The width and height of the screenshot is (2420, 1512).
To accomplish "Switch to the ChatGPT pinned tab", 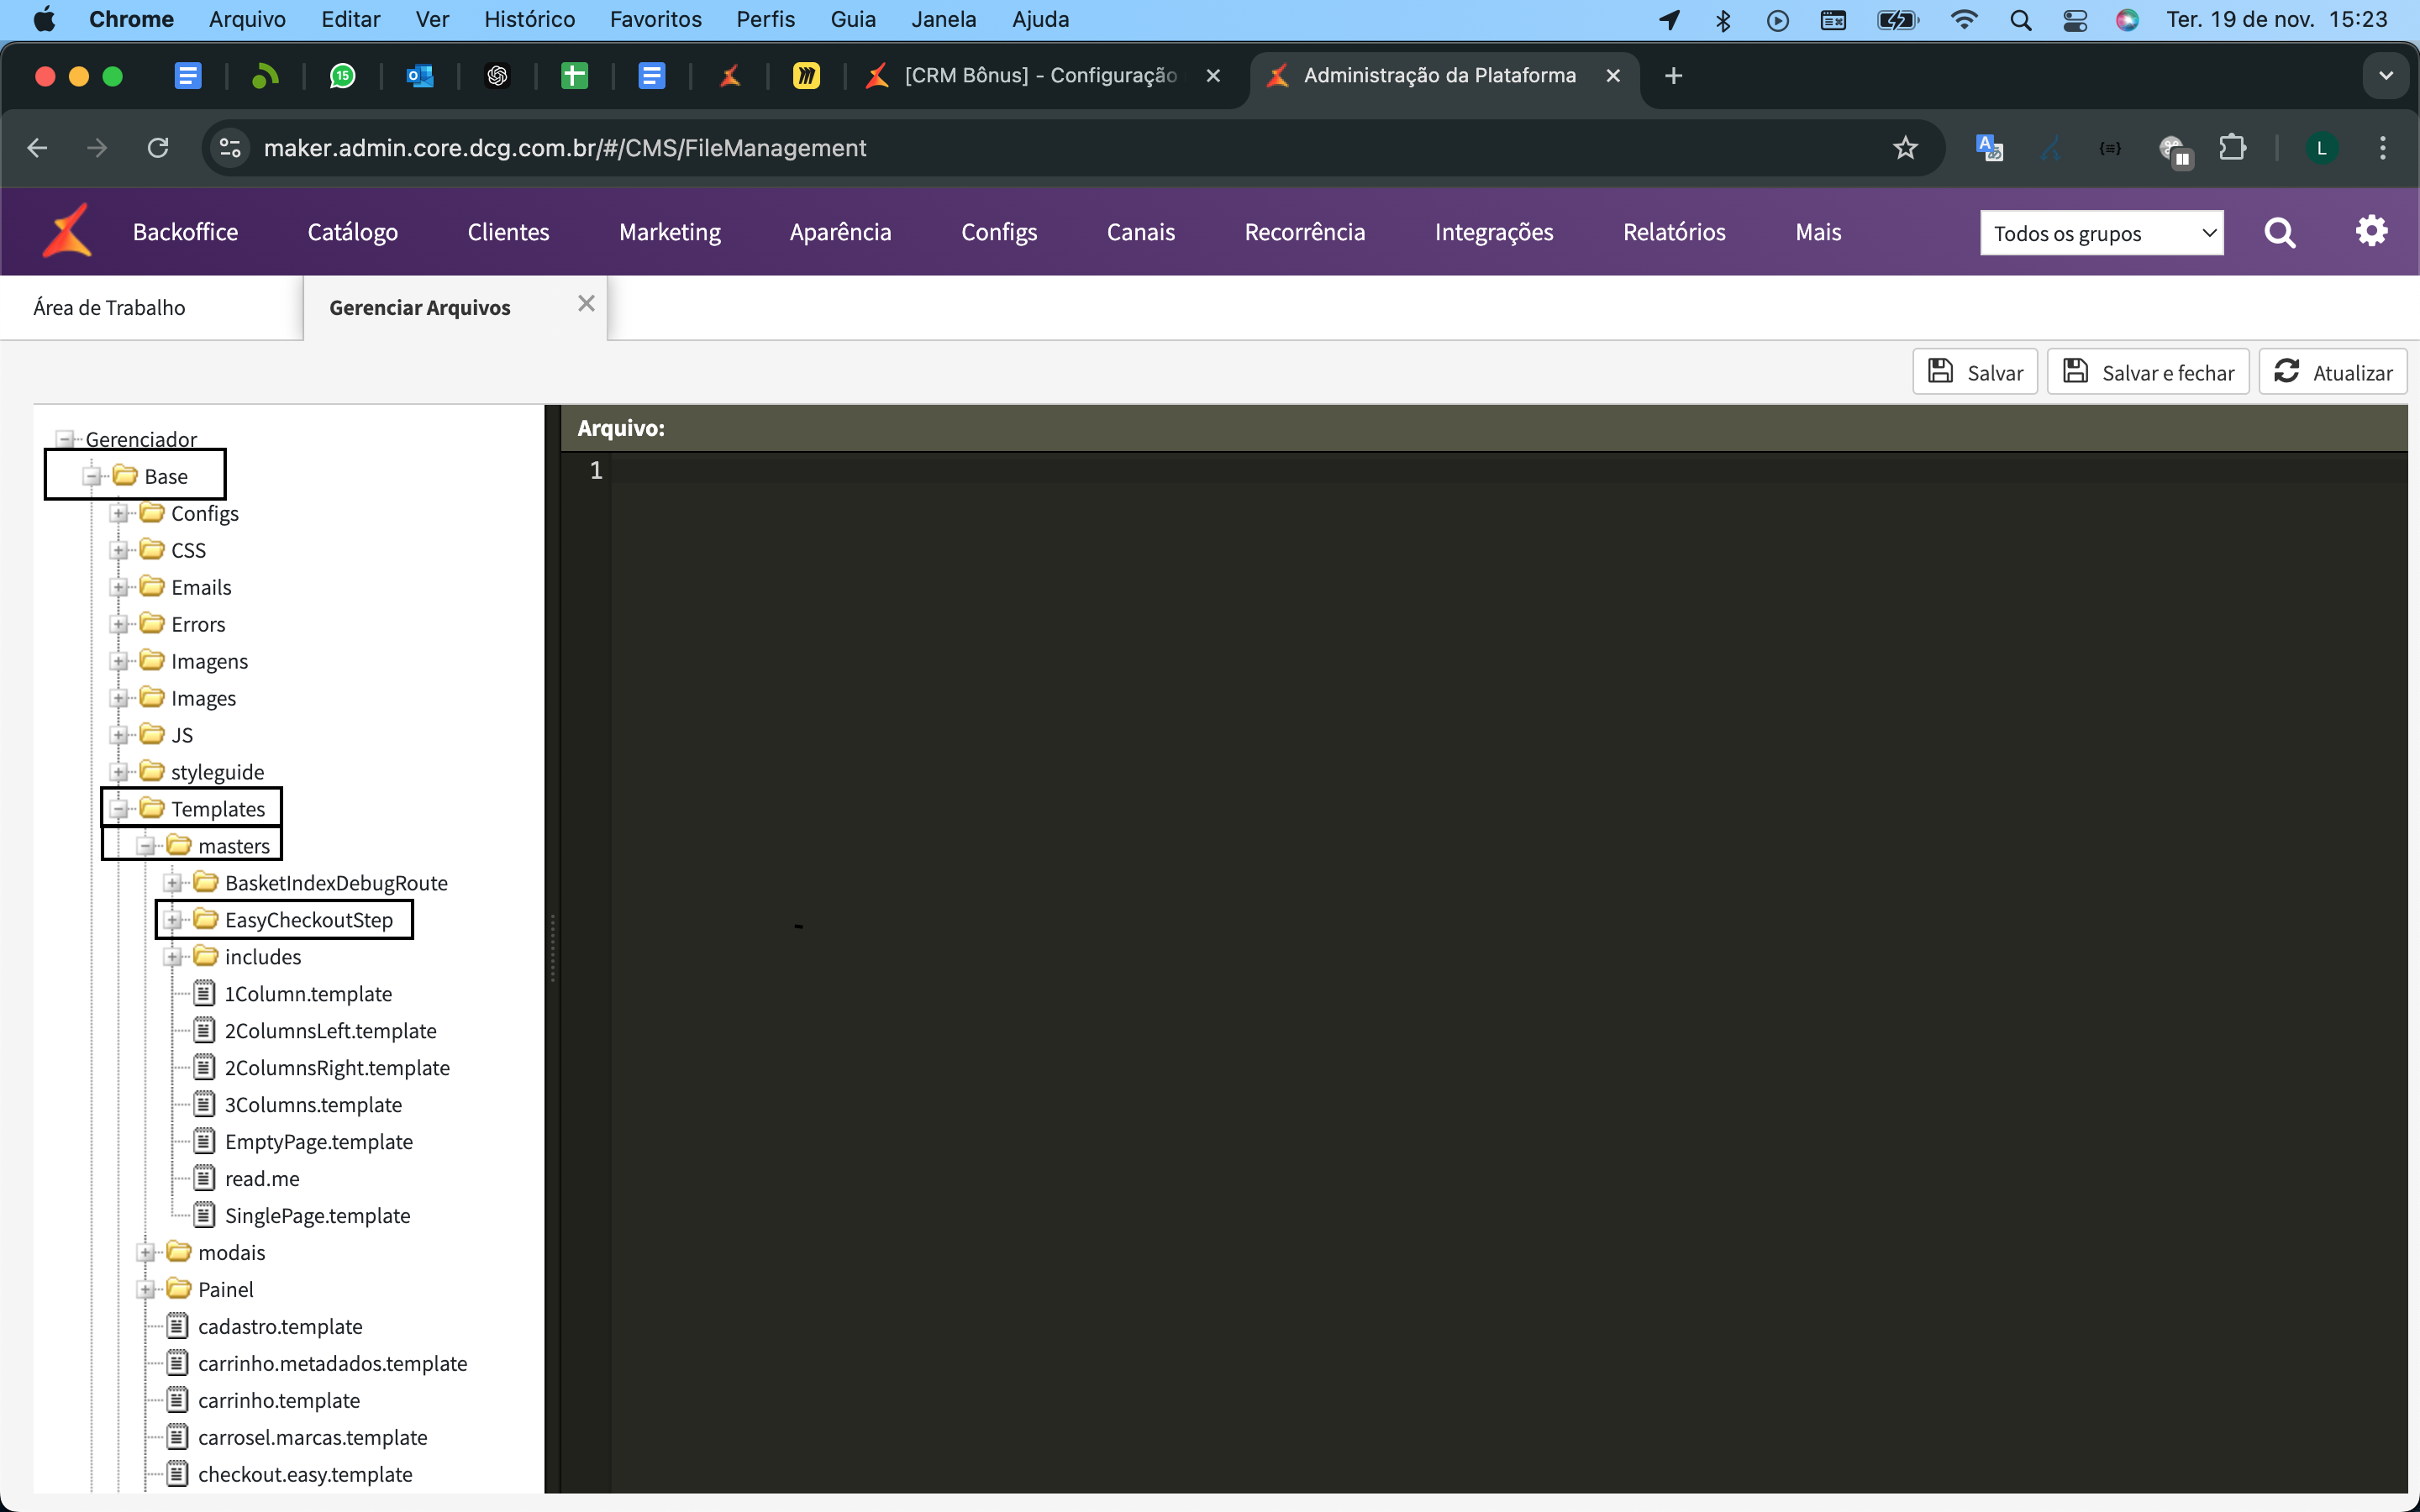I will click(497, 76).
